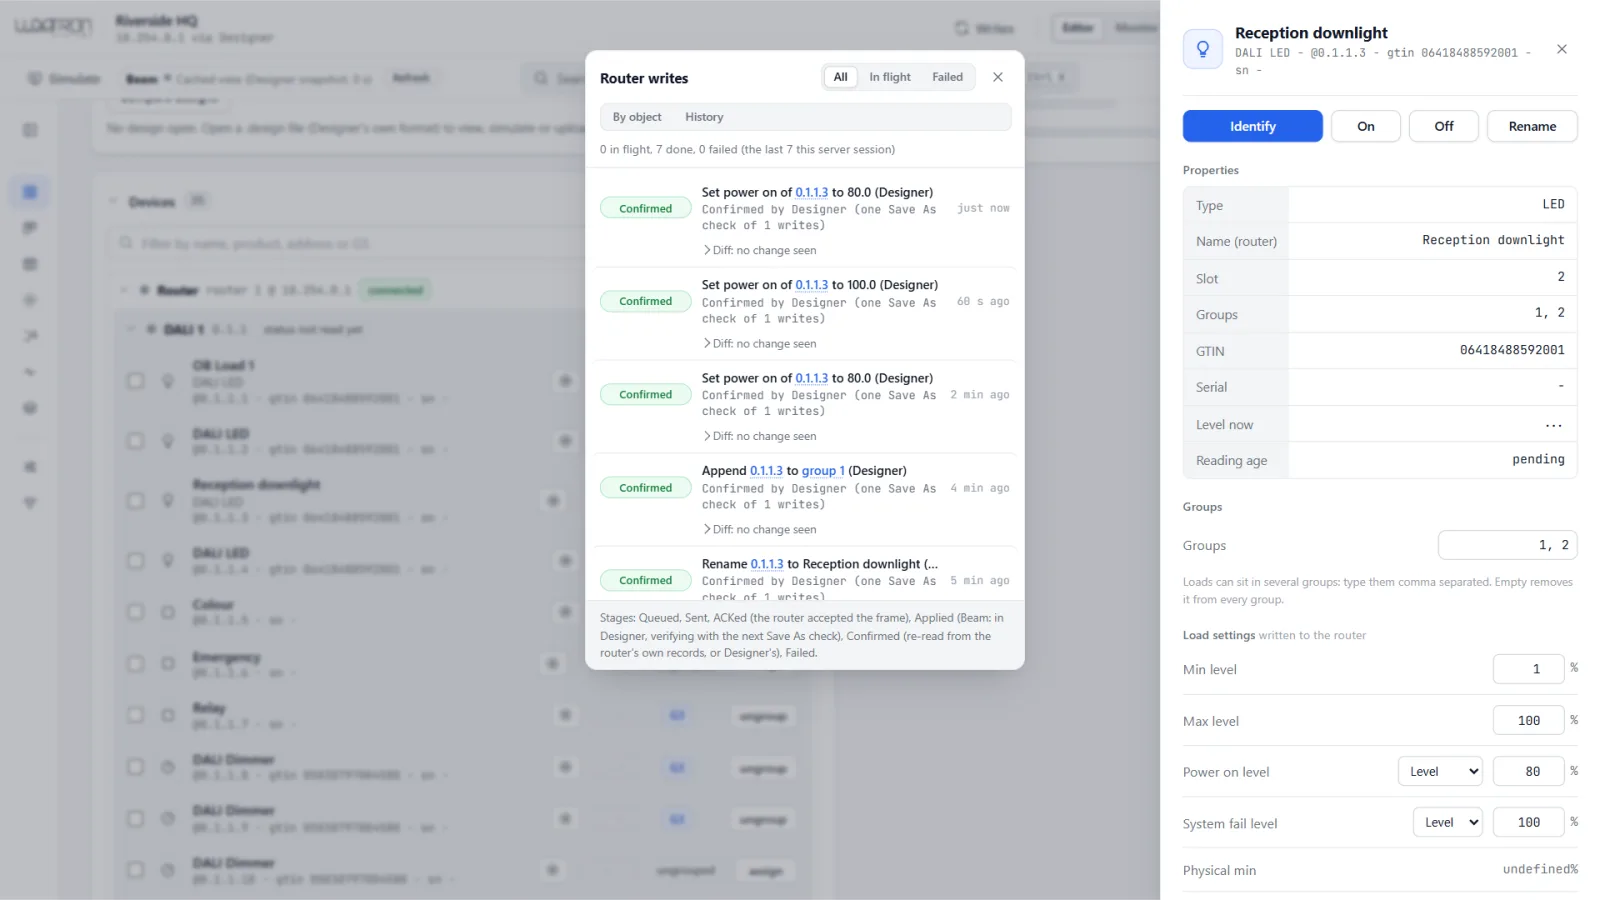Click the Refresh button in background toolbar
Image resolution: width=1600 pixels, height=900 pixels.
[411, 78]
